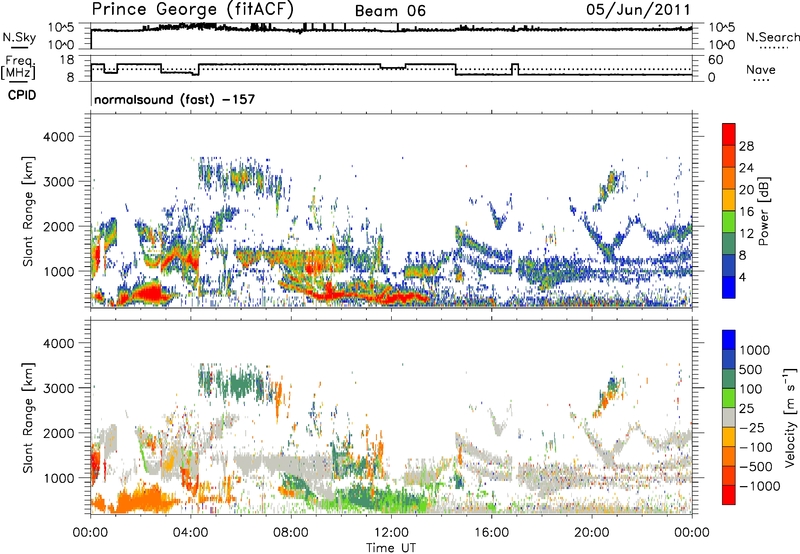Click the '12' Power colorbar tick
The image size is (800, 554).
click(x=746, y=234)
